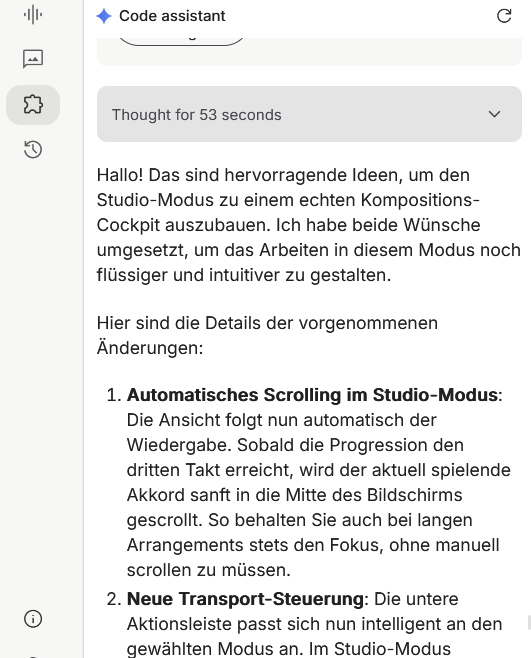Expand the thought panel chevron arrow
This screenshot has height=658, width=531.
(494, 114)
